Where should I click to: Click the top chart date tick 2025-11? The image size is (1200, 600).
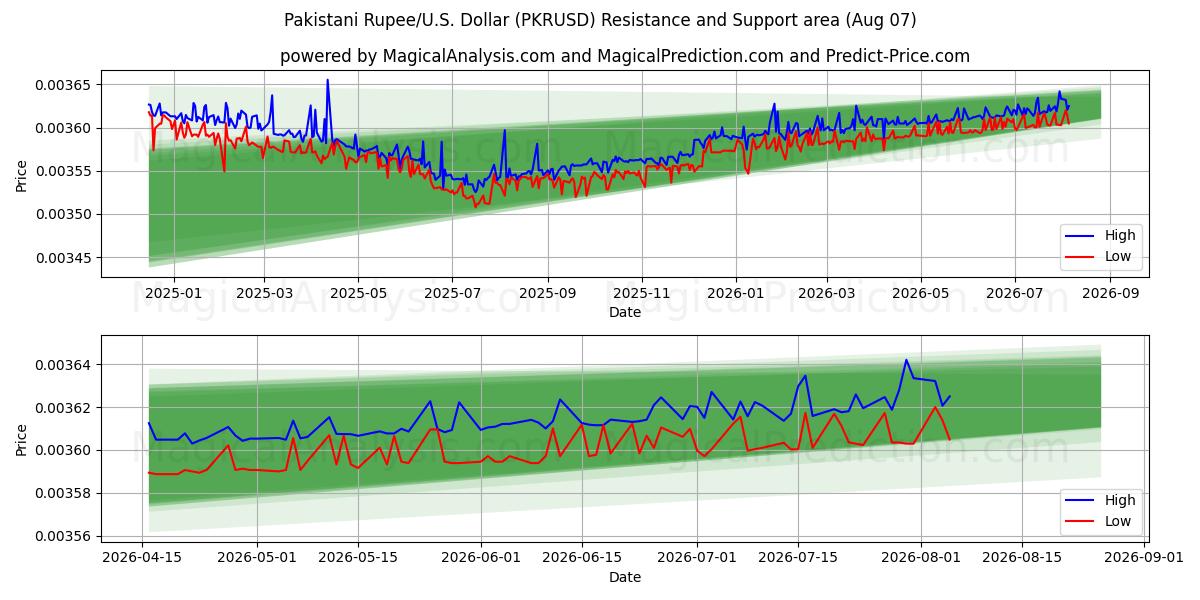pos(641,293)
